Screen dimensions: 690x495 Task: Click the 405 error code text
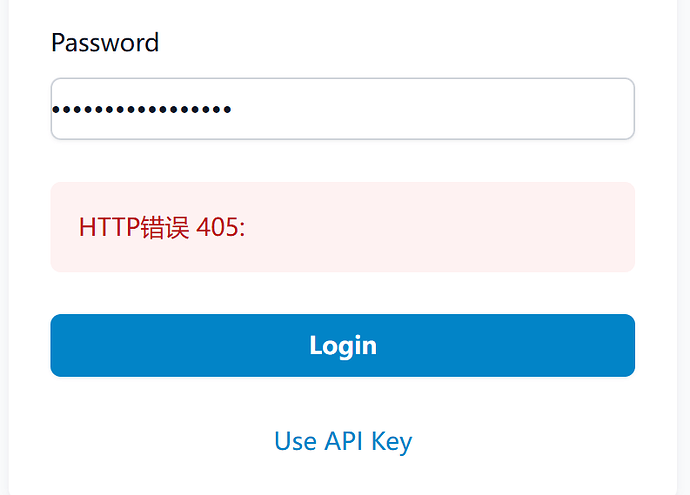pos(218,227)
